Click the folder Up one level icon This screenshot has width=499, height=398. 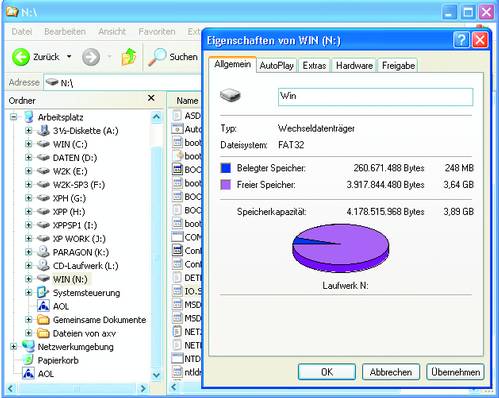pos(129,57)
